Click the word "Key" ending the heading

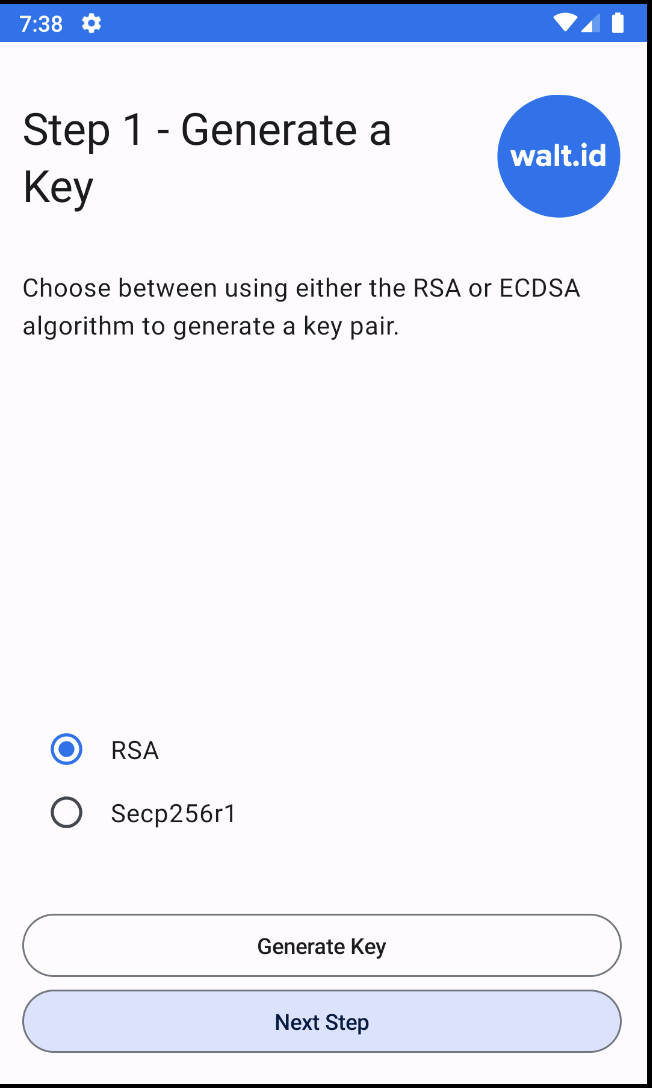[58, 188]
